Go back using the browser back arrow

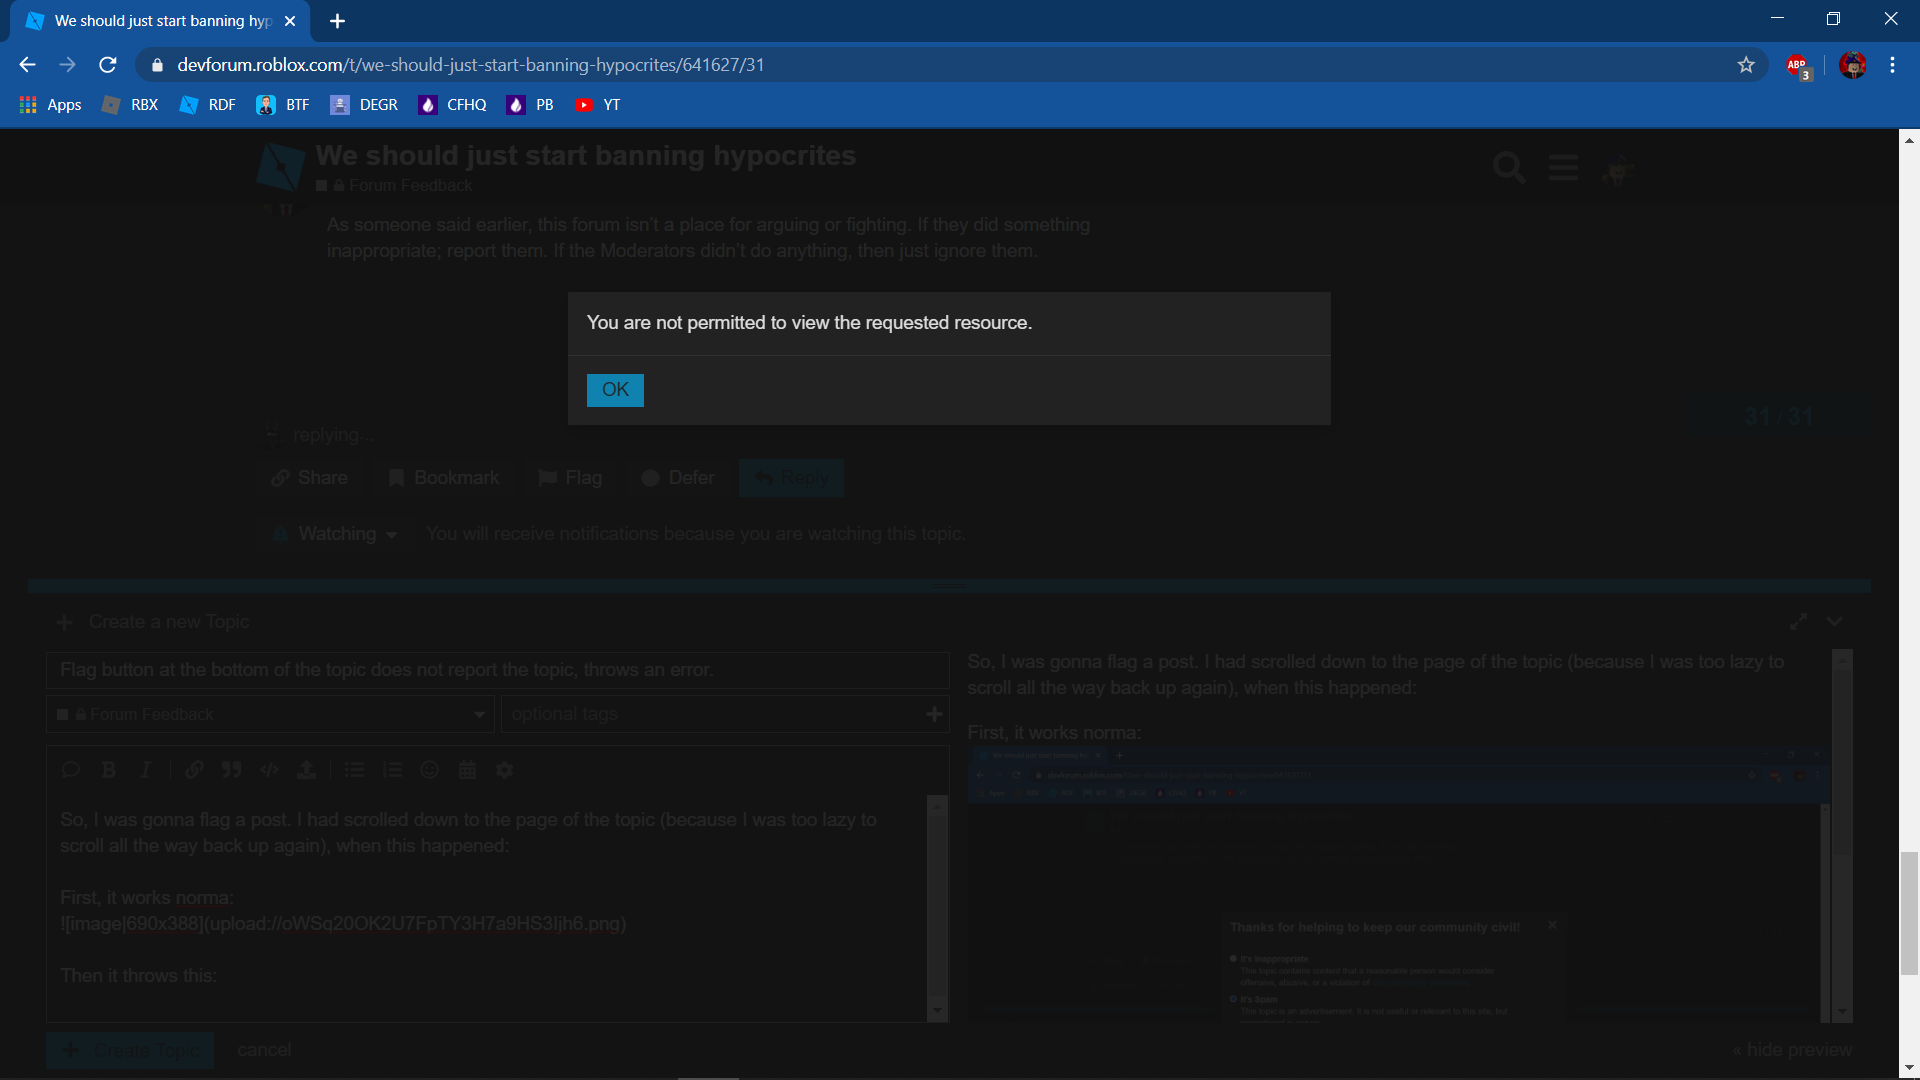(x=27, y=65)
